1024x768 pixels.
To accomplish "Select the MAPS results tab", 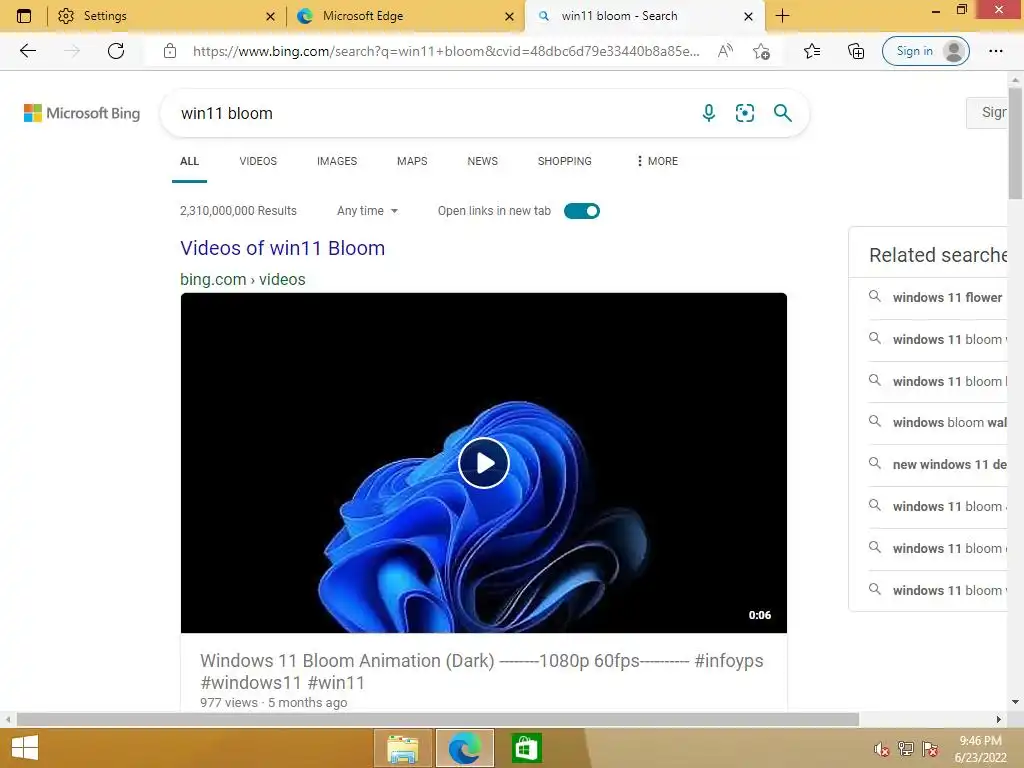I will point(412,161).
